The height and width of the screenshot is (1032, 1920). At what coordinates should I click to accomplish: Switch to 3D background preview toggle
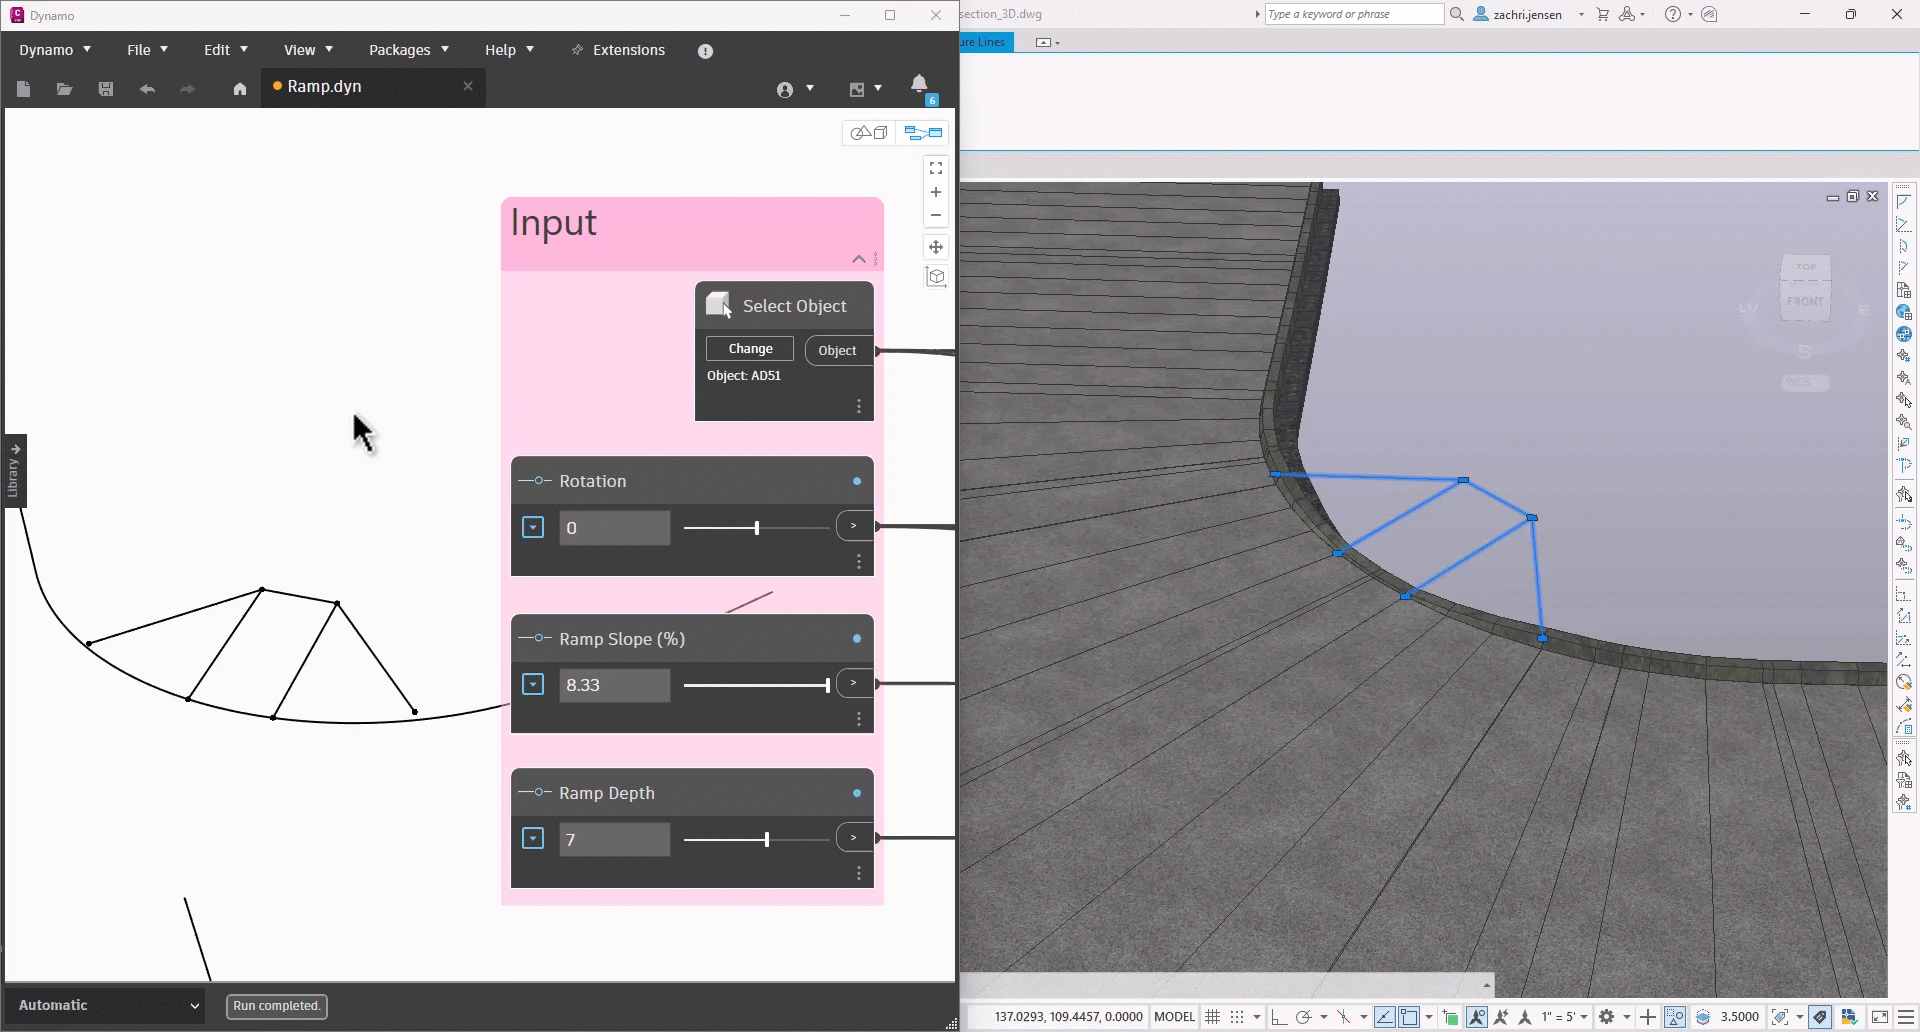tap(869, 133)
